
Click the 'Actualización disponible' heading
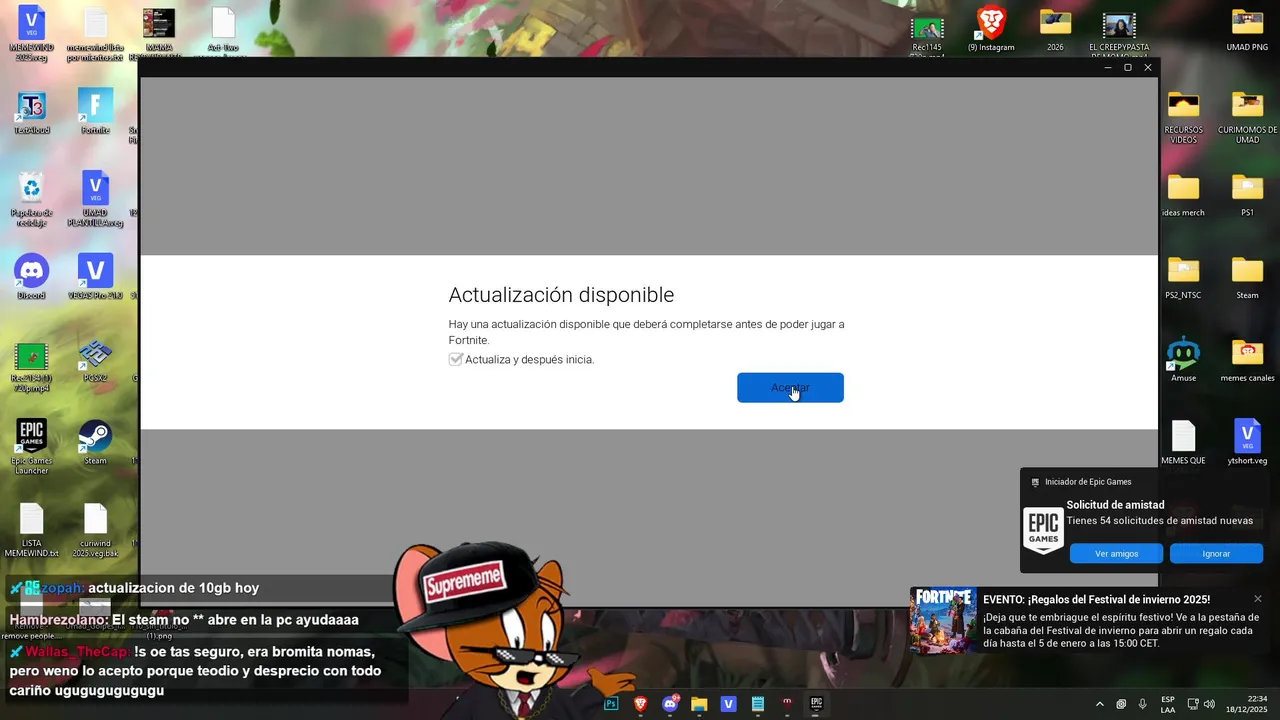[x=561, y=295]
